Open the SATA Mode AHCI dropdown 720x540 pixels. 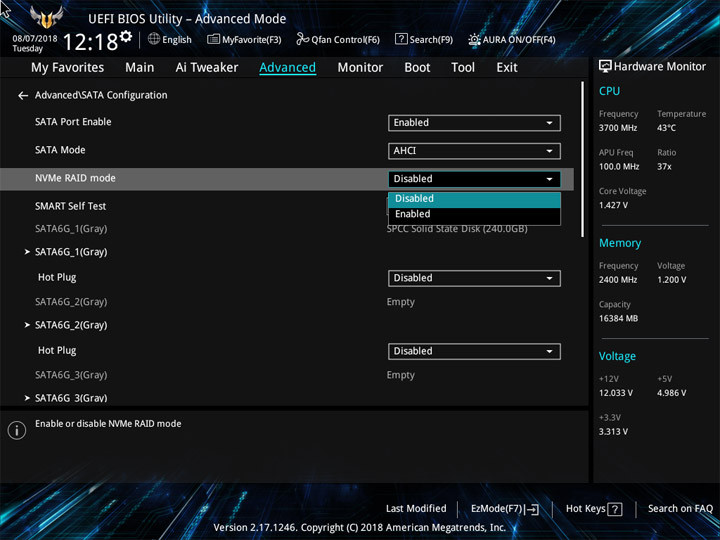point(474,151)
